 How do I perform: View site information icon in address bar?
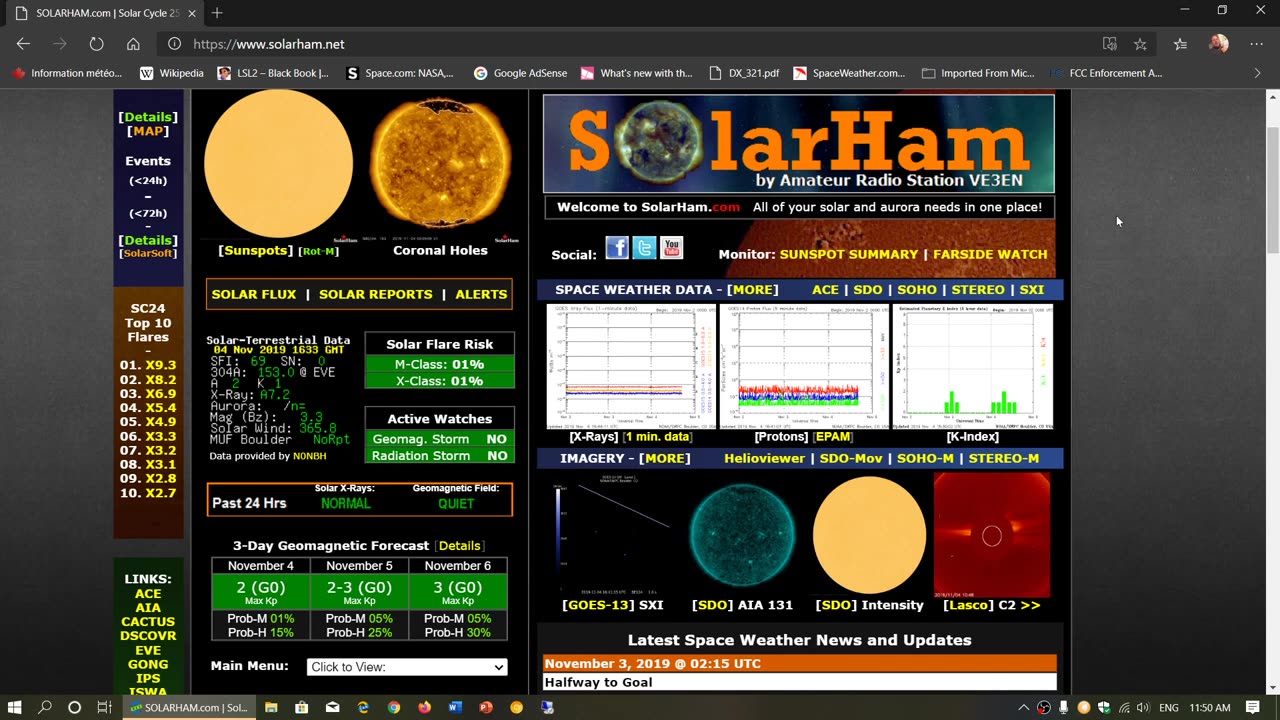[174, 44]
